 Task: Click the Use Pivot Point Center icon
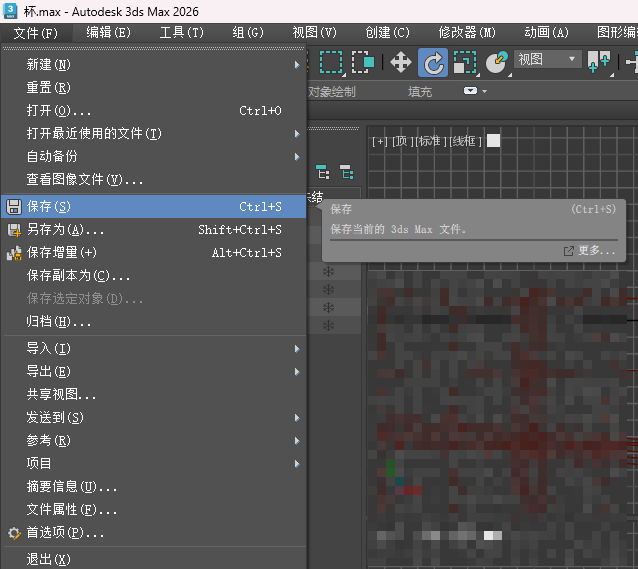(599, 62)
